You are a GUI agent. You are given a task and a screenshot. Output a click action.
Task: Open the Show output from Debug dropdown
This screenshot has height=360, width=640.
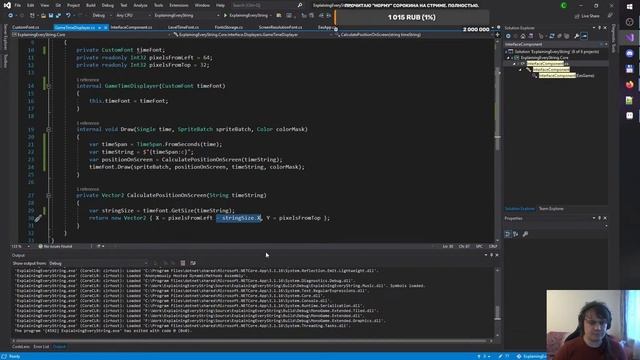pyautogui.click(x=98, y=263)
